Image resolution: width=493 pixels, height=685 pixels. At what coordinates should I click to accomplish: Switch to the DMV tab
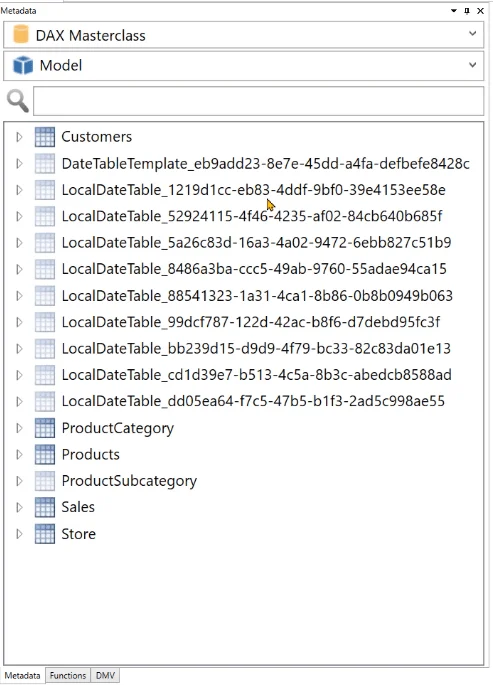(105, 675)
